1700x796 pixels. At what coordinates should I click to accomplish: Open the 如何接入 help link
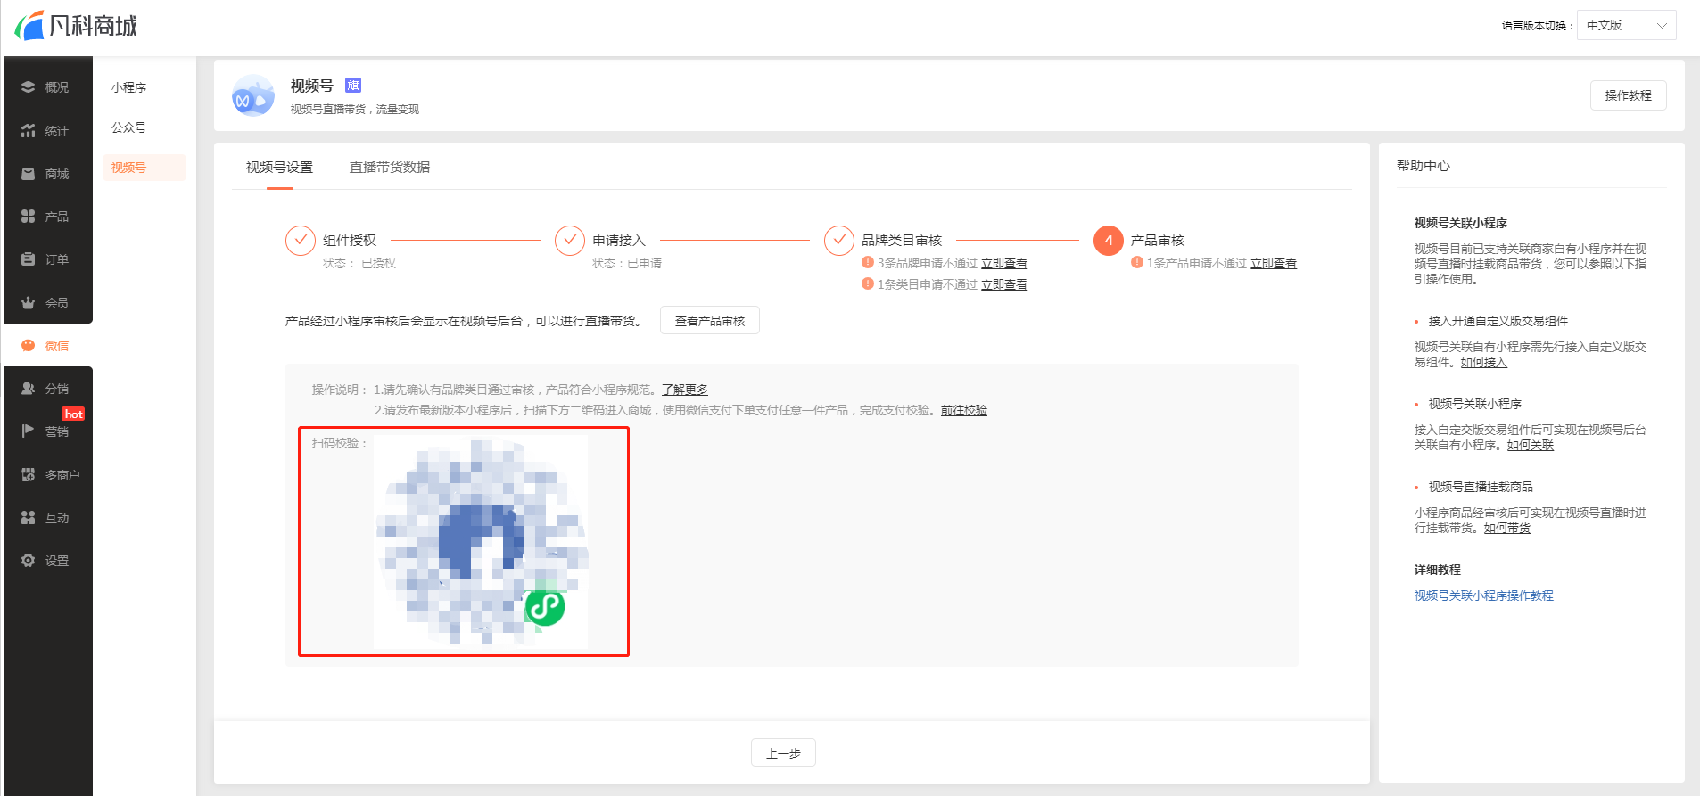click(x=1483, y=362)
